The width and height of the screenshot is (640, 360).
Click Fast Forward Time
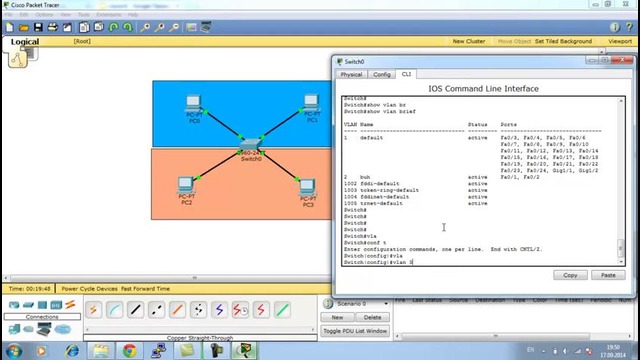[145, 289]
